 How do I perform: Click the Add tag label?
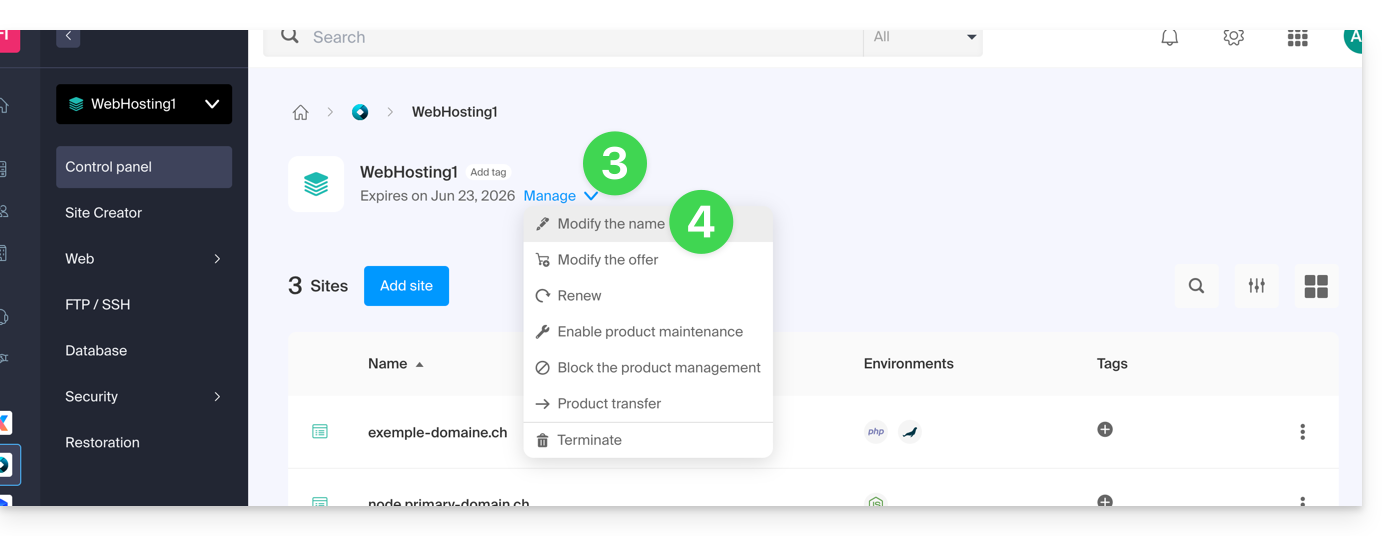point(488,172)
